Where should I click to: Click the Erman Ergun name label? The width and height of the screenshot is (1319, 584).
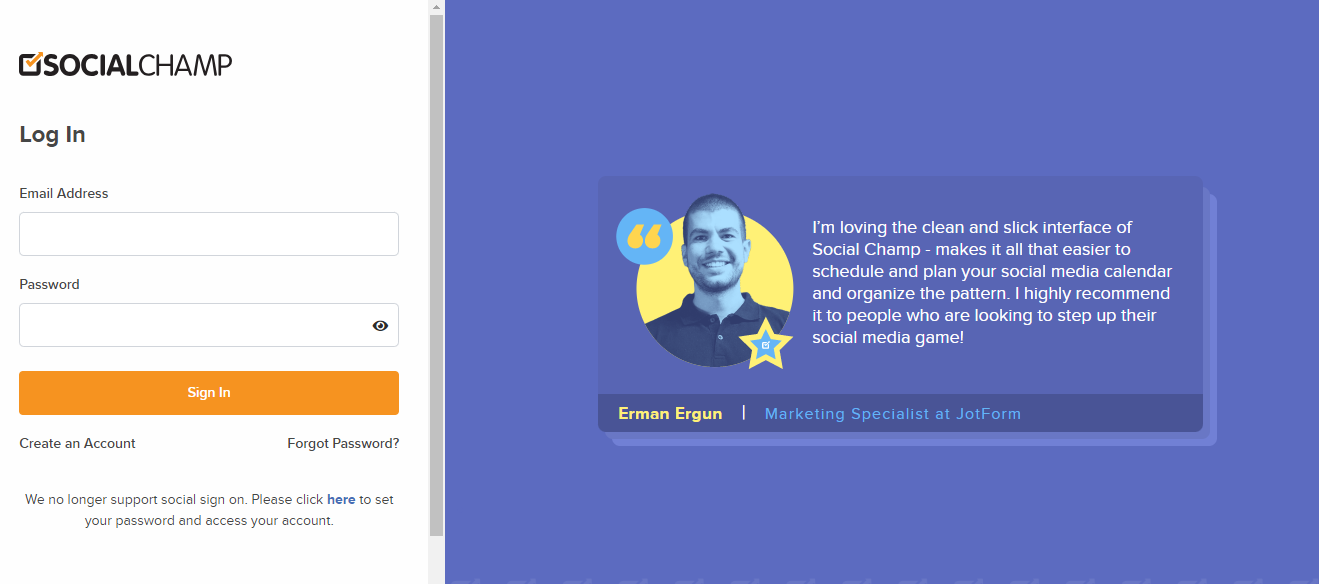(x=670, y=413)
